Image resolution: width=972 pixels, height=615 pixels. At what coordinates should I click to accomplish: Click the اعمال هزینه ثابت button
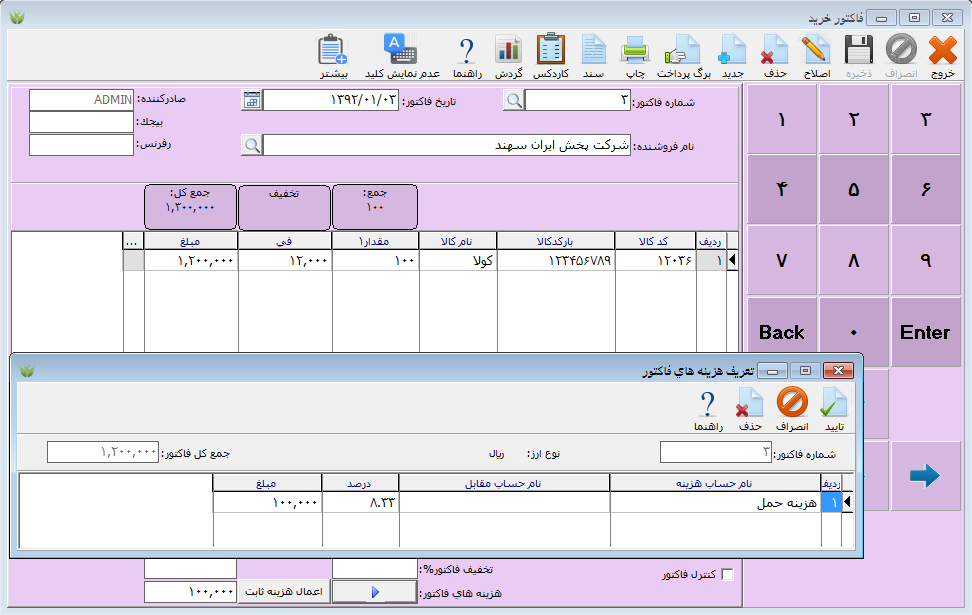(284, 592)
